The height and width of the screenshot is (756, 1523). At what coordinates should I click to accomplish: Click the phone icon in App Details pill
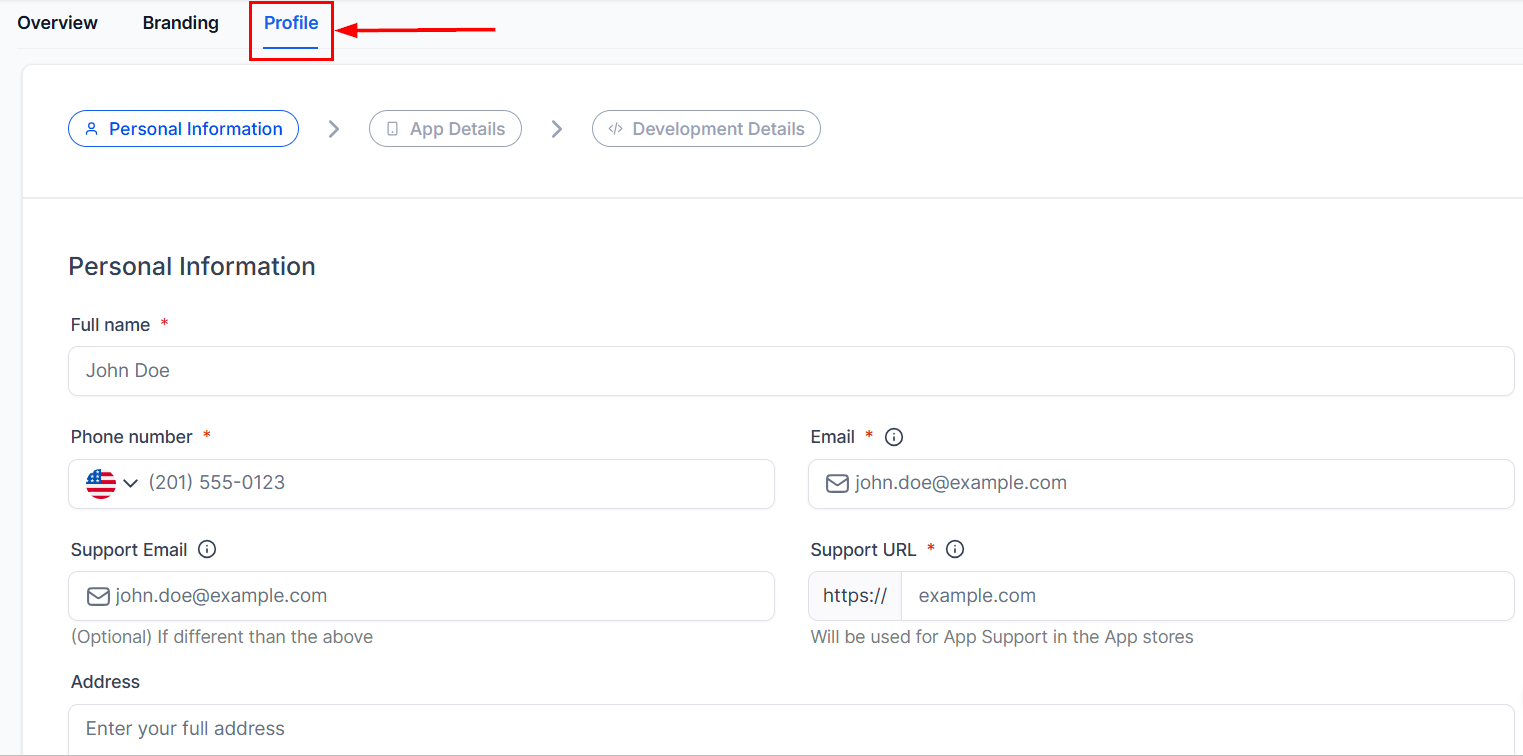(392, 129)
